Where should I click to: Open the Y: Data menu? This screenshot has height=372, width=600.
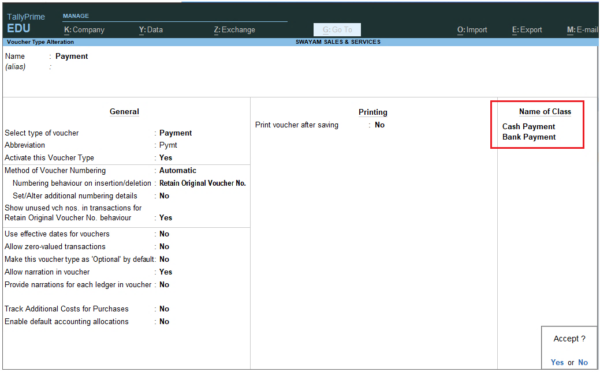151,29
